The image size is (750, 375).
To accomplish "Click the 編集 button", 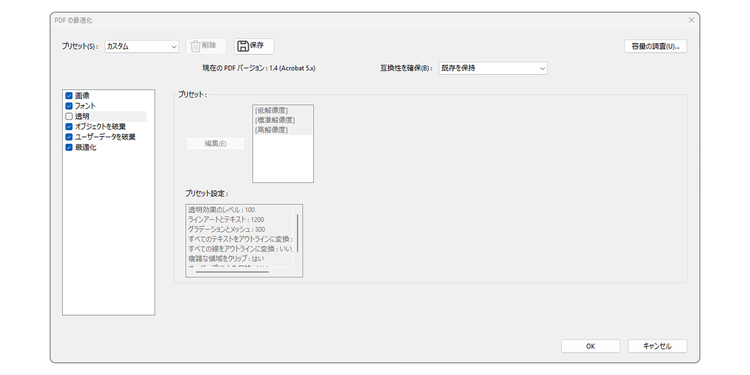I will tap(215, 143).
